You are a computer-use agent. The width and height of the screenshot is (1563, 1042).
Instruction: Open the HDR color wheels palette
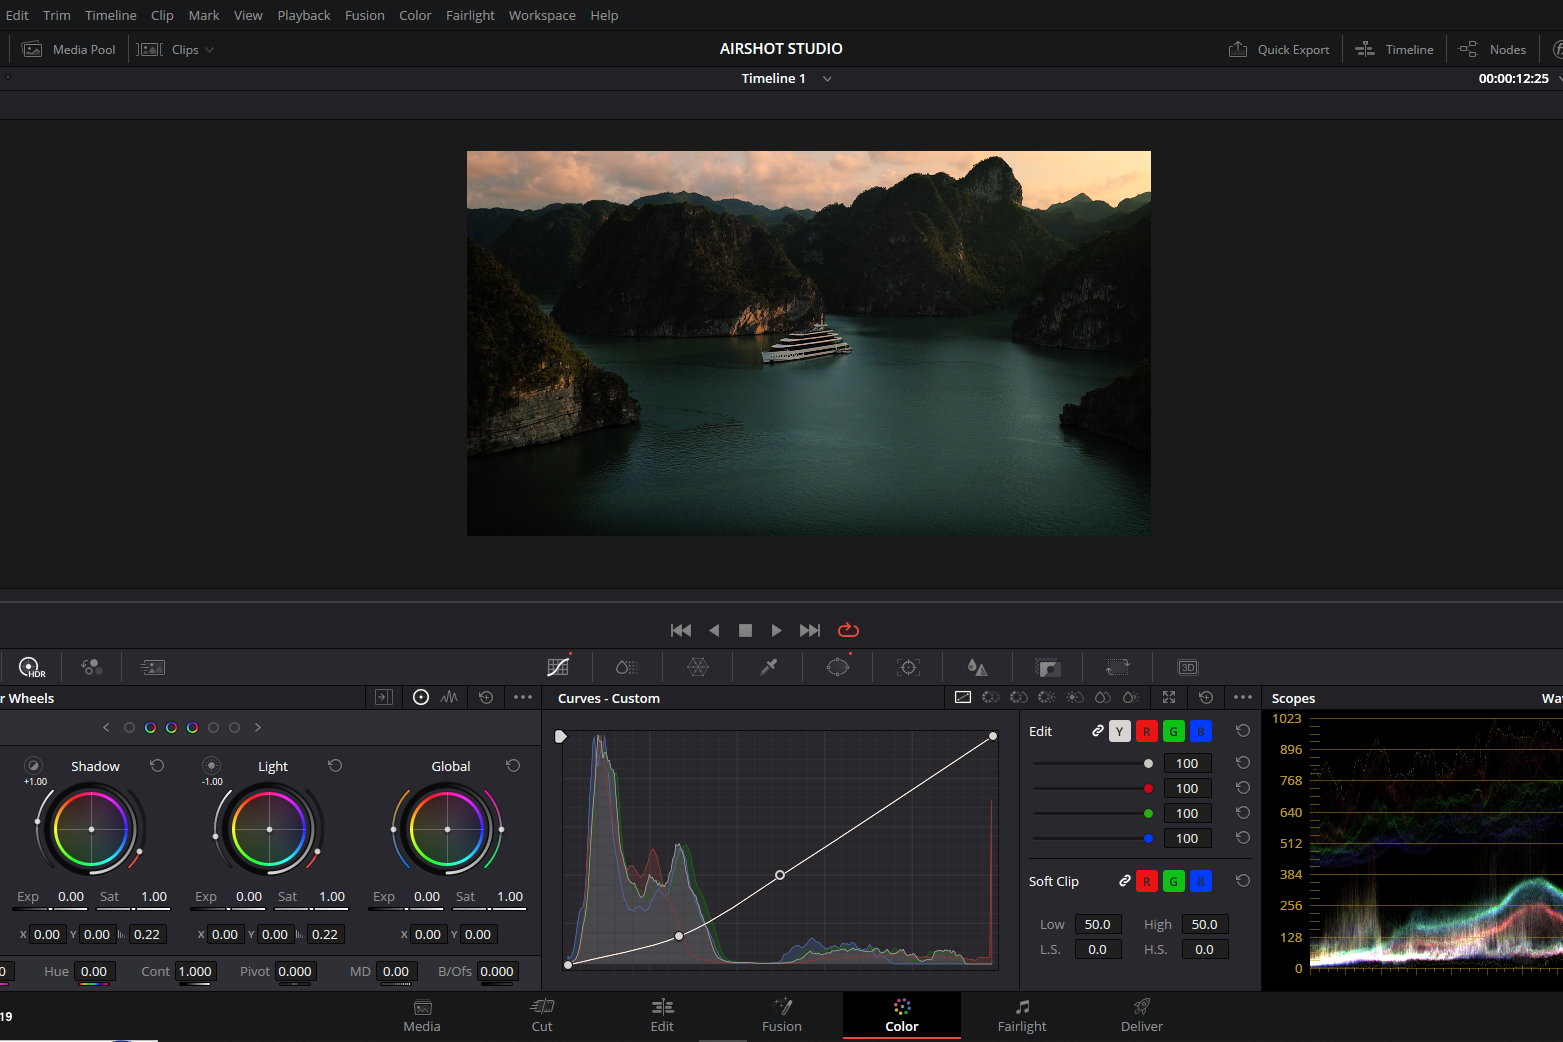click(31, 667)
